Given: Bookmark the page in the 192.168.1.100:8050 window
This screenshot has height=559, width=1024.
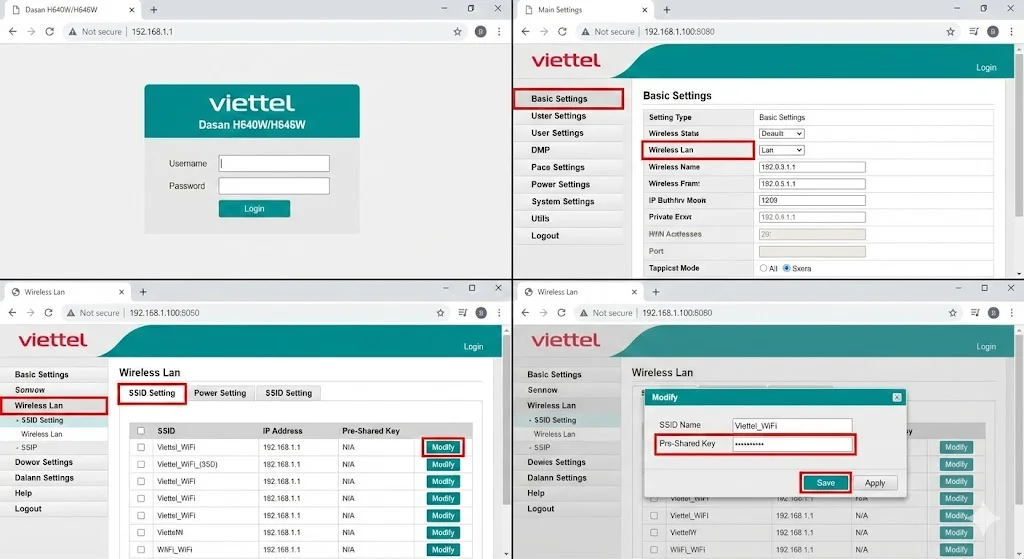Looking at the screenshot, I should point(440,313).
